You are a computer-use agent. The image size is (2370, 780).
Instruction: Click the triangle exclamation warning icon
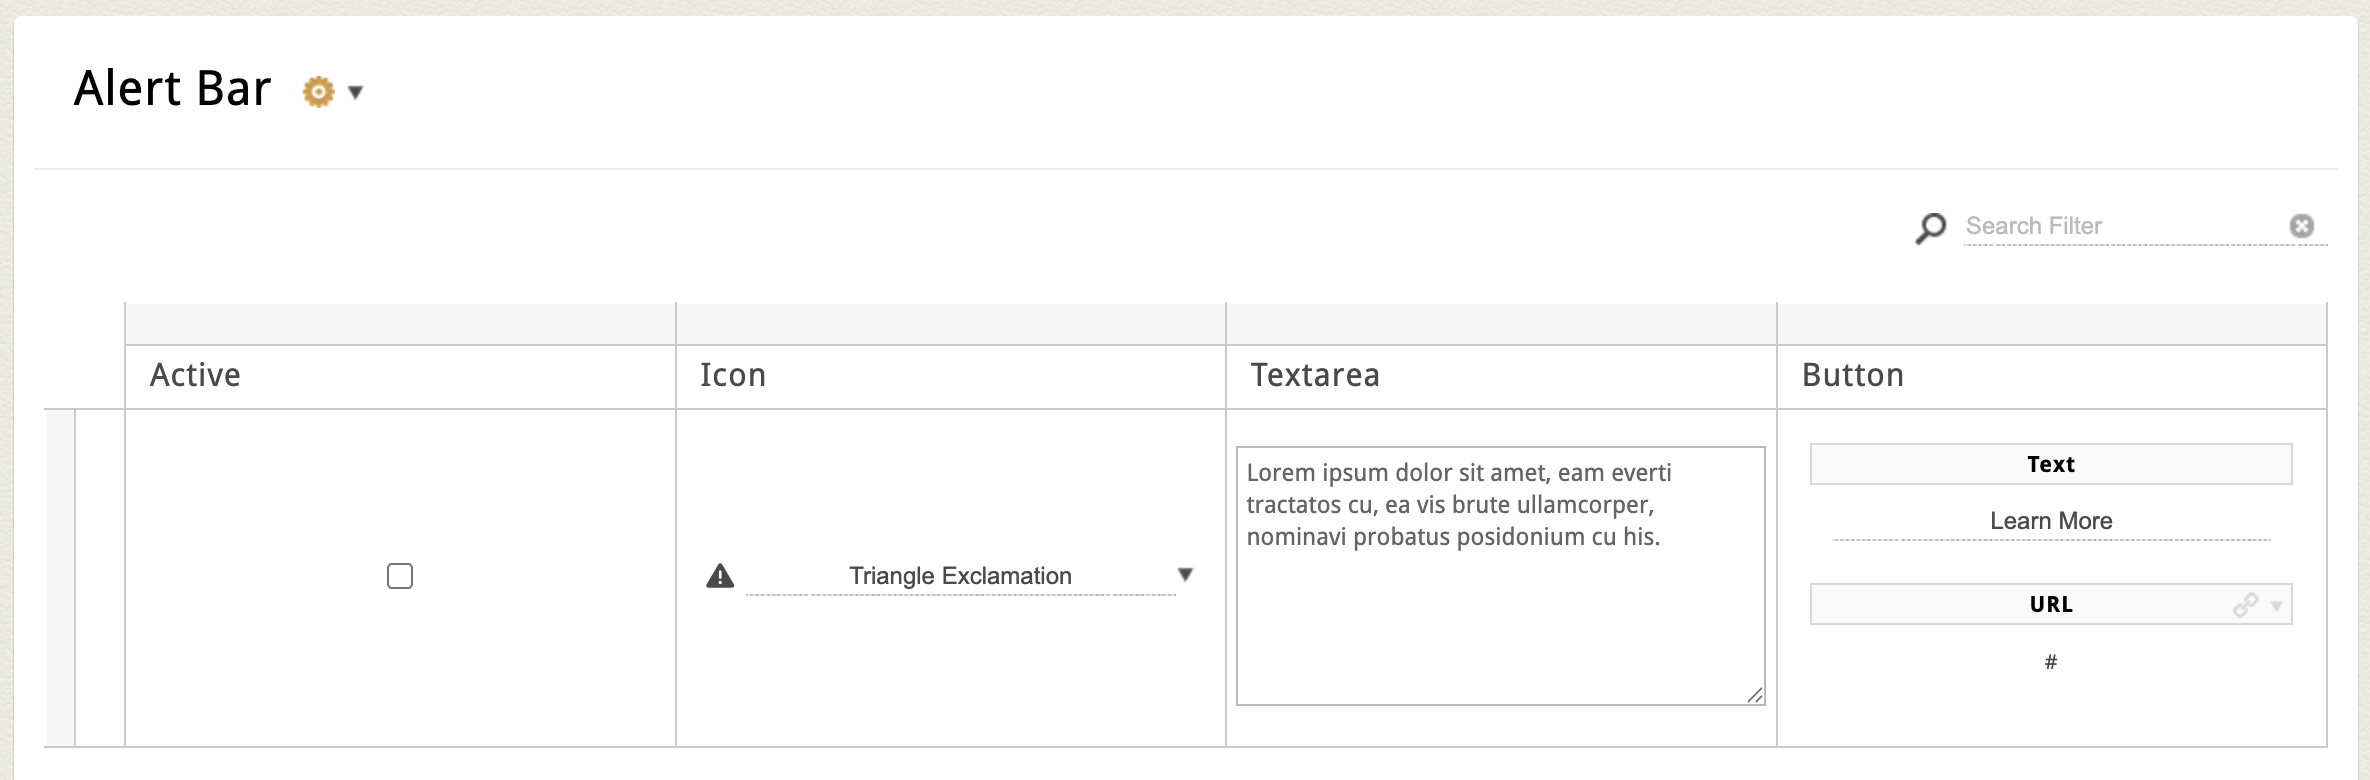pos(720,576)
